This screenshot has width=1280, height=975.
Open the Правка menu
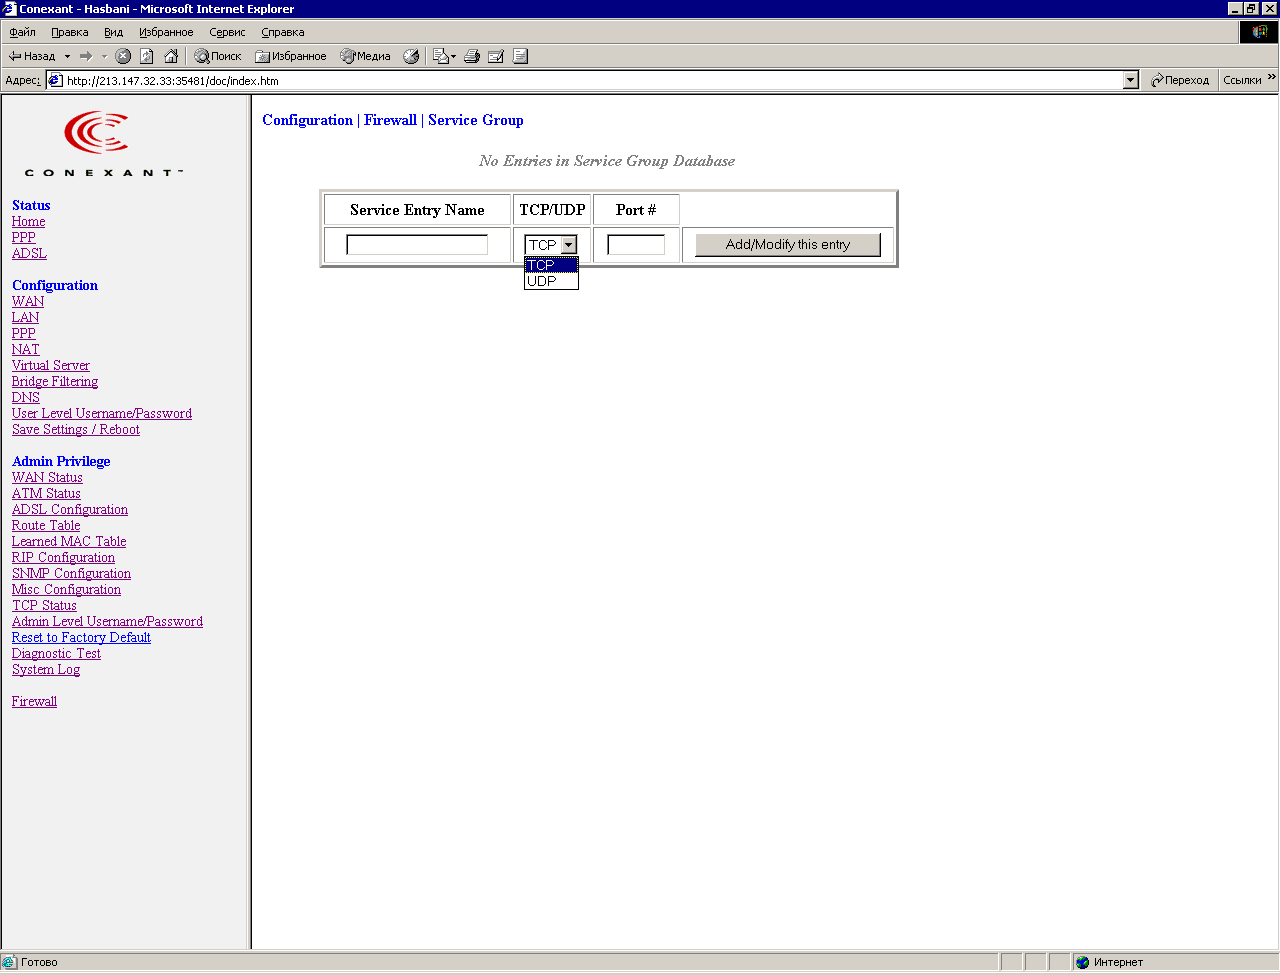pyautogui.click(x=70, y=32)
